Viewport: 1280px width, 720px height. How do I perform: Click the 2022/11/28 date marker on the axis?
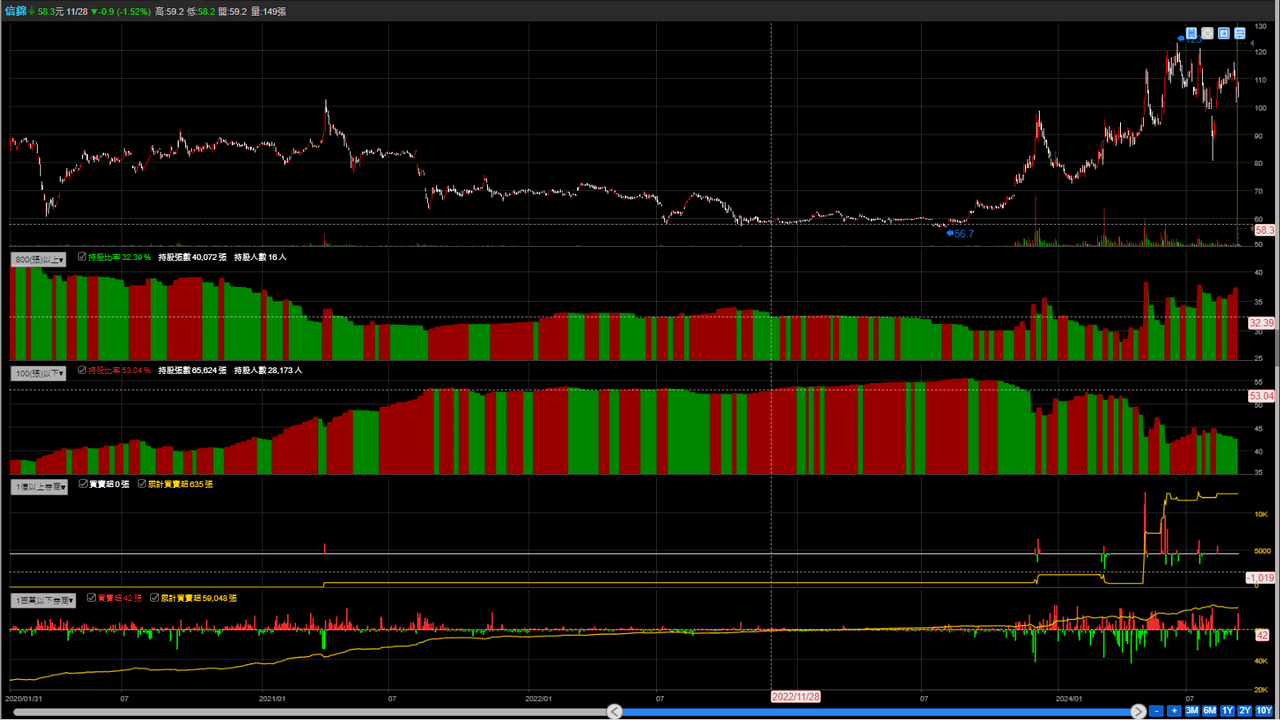coord(795,696)
